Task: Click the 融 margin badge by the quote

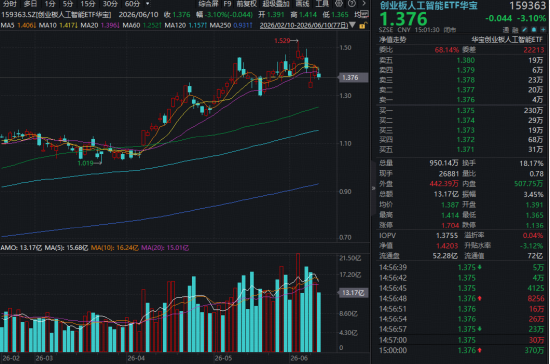Action: coord(515,30)
